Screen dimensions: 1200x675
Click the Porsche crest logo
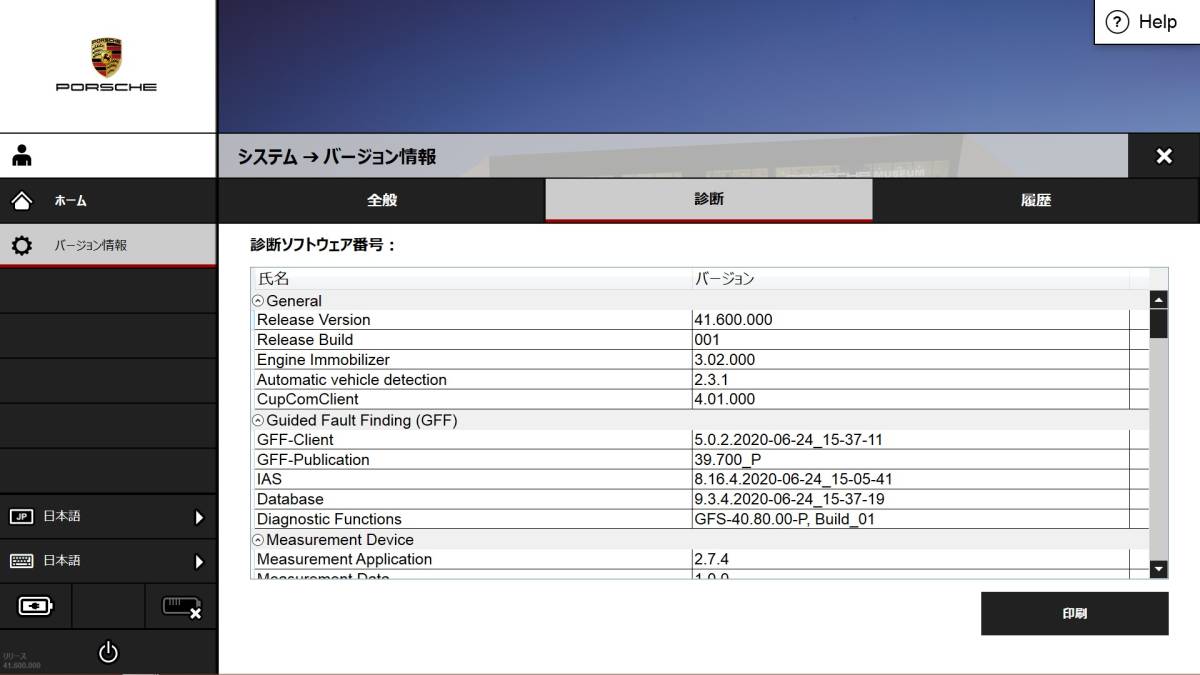tap(107, 56)
